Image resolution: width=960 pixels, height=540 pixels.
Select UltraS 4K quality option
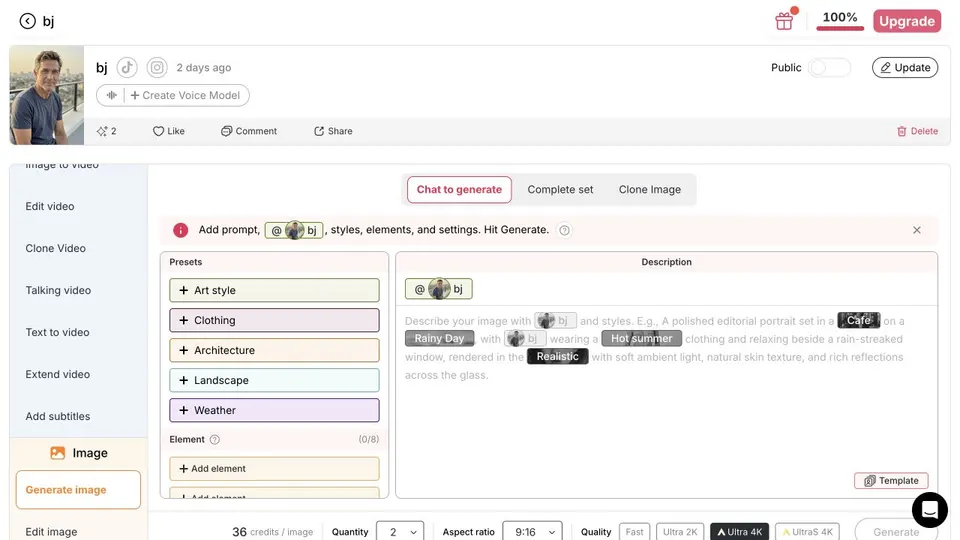pyautogui.click(x=808, y=532)
